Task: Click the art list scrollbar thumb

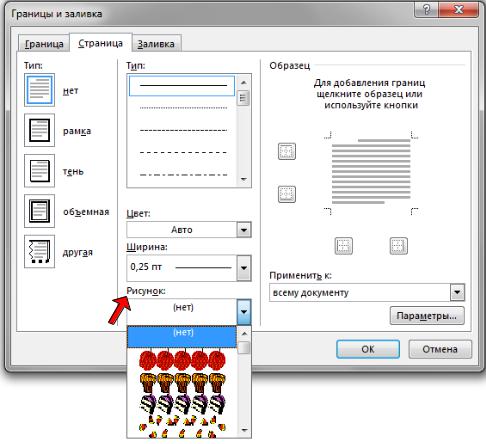Action: click(244, 348)
